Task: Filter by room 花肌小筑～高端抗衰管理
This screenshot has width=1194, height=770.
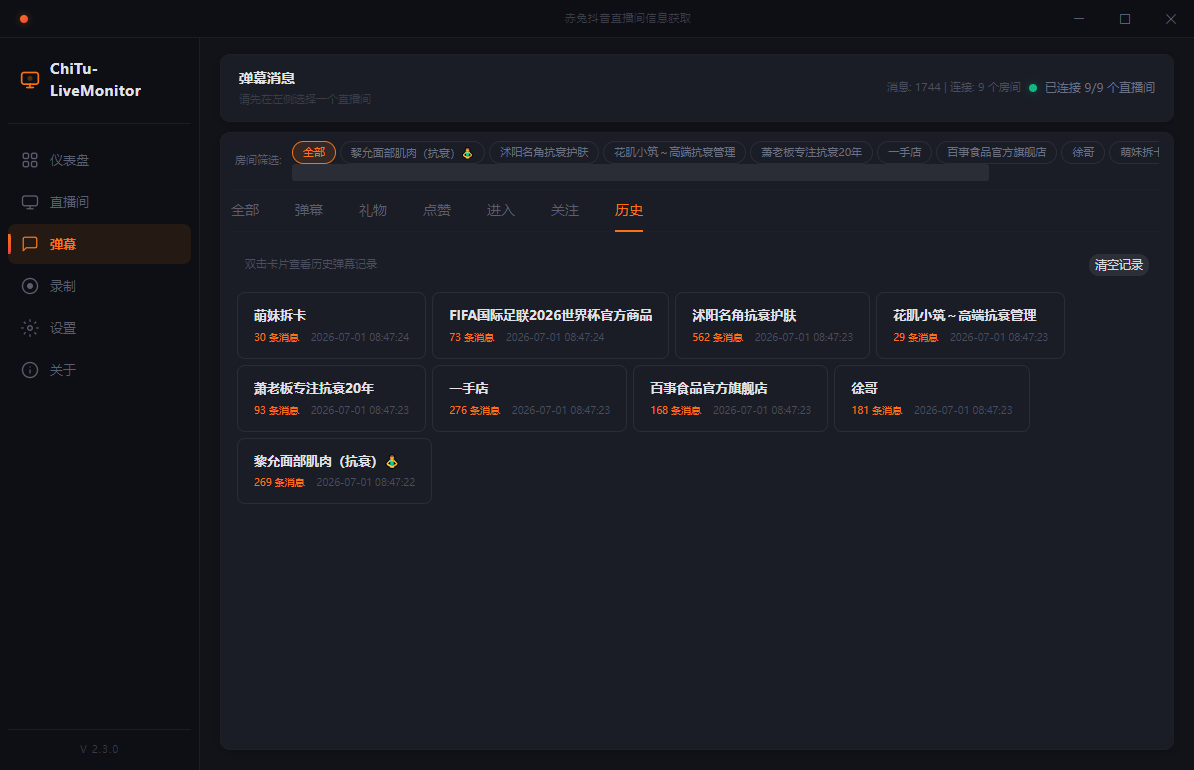Action: (675, 152)
